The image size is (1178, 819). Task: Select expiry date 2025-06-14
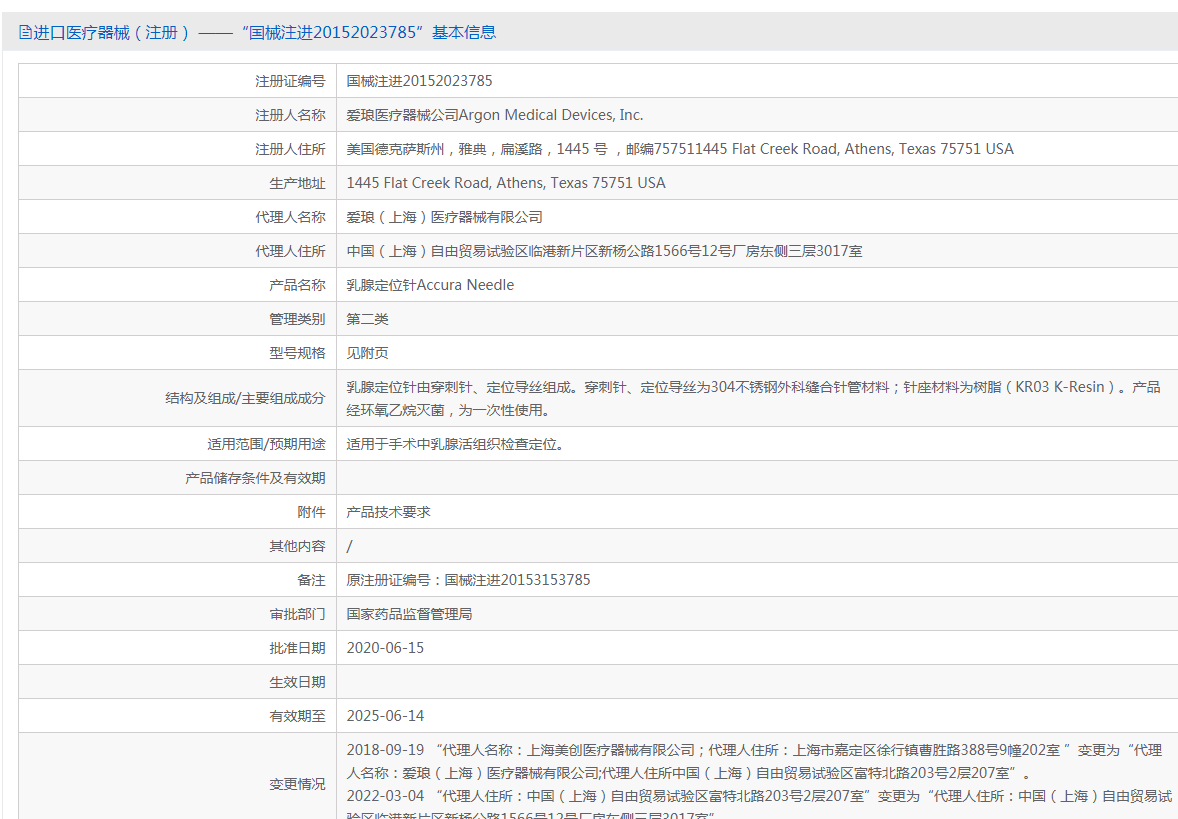pos(385,716)
